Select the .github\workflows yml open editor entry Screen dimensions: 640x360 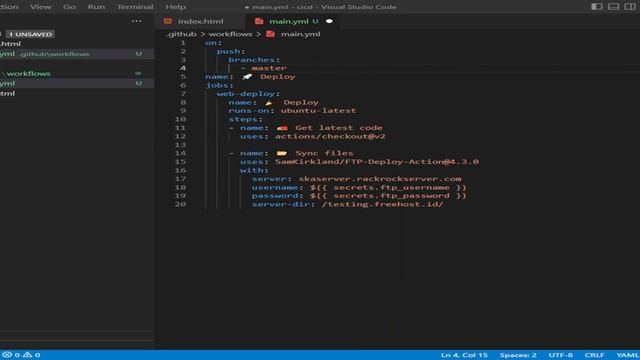[77, 54]
